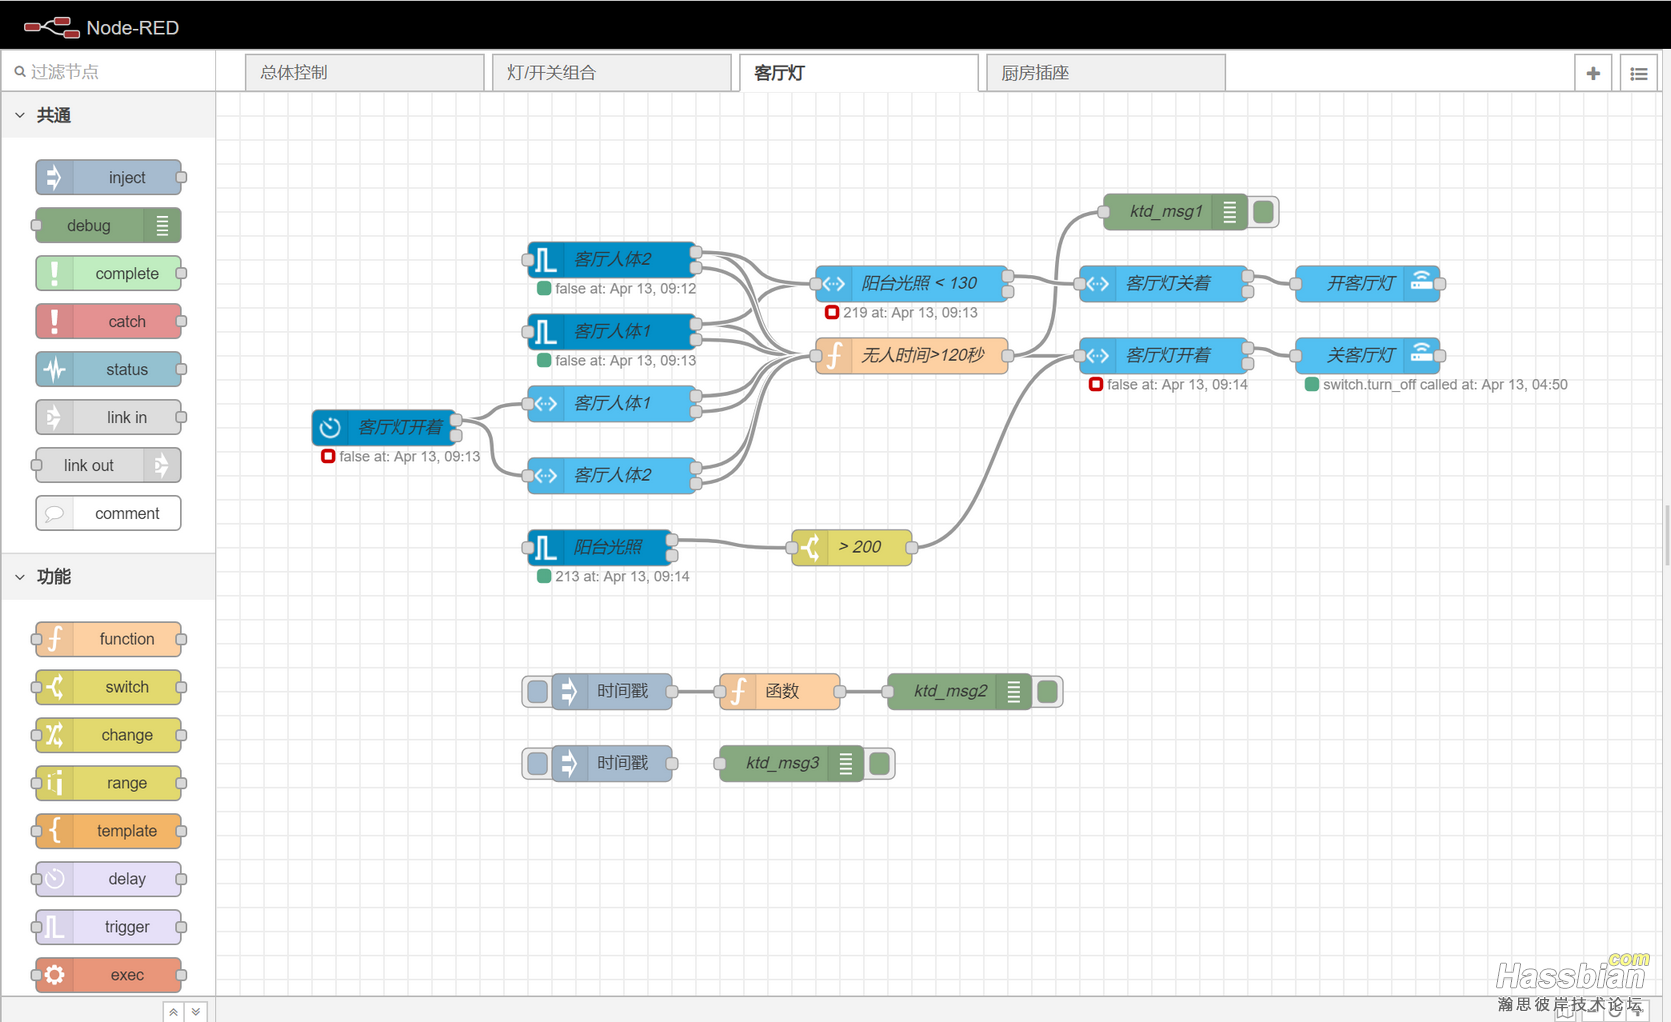Pick the catch node from palette
The height and width of the screenshot is (1022, 1671).
108,321
